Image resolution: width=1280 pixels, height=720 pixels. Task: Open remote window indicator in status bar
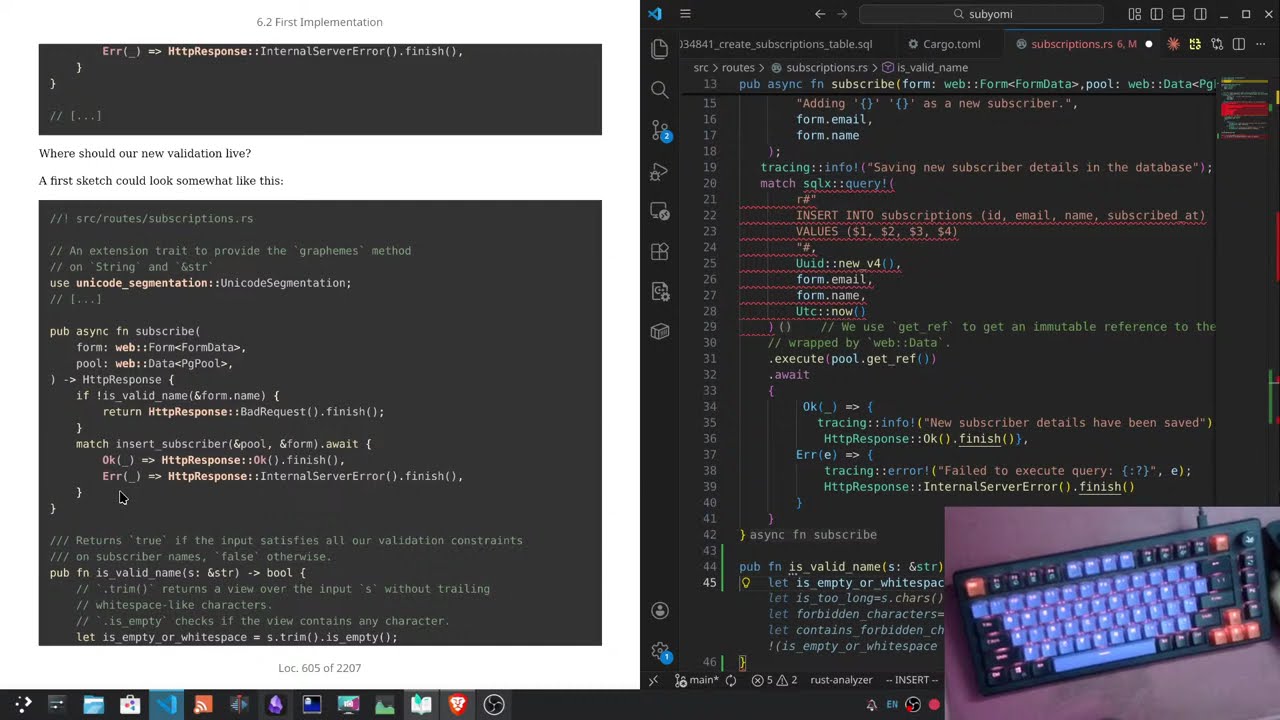tap(653, 680)
